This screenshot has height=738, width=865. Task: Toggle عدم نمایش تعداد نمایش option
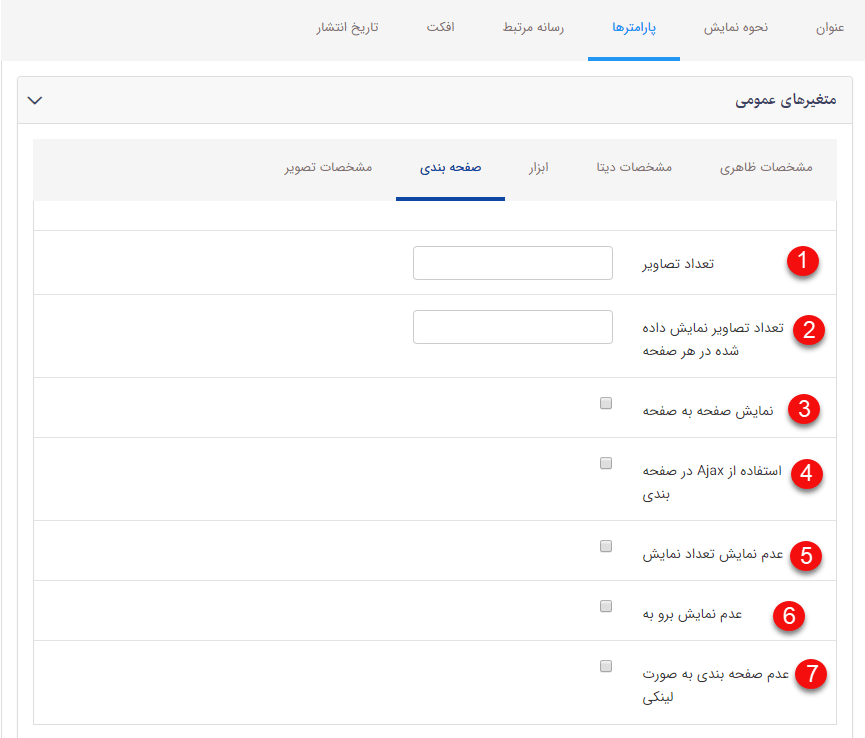605,545
